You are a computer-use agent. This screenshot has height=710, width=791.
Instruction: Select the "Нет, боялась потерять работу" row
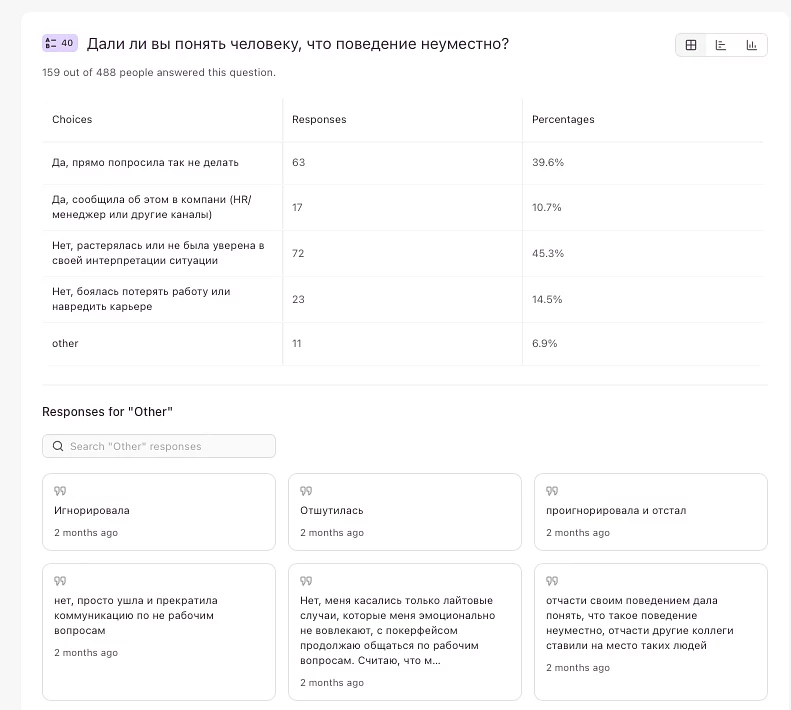tap(141, 299)
